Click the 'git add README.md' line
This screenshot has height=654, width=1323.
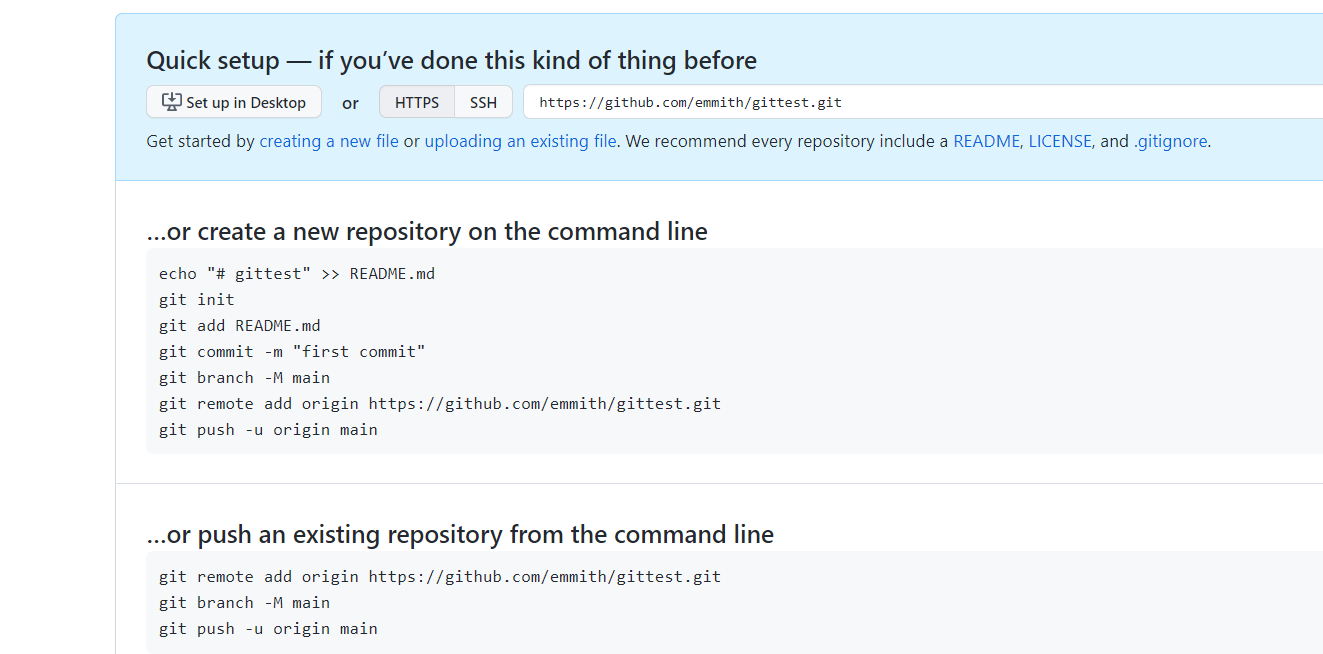(x=240, y=325)
